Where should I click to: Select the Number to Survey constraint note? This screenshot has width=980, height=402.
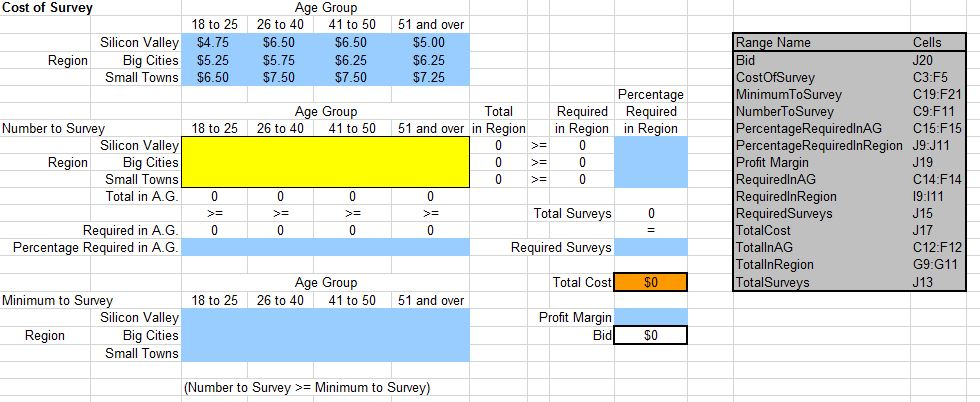[306, 387]
